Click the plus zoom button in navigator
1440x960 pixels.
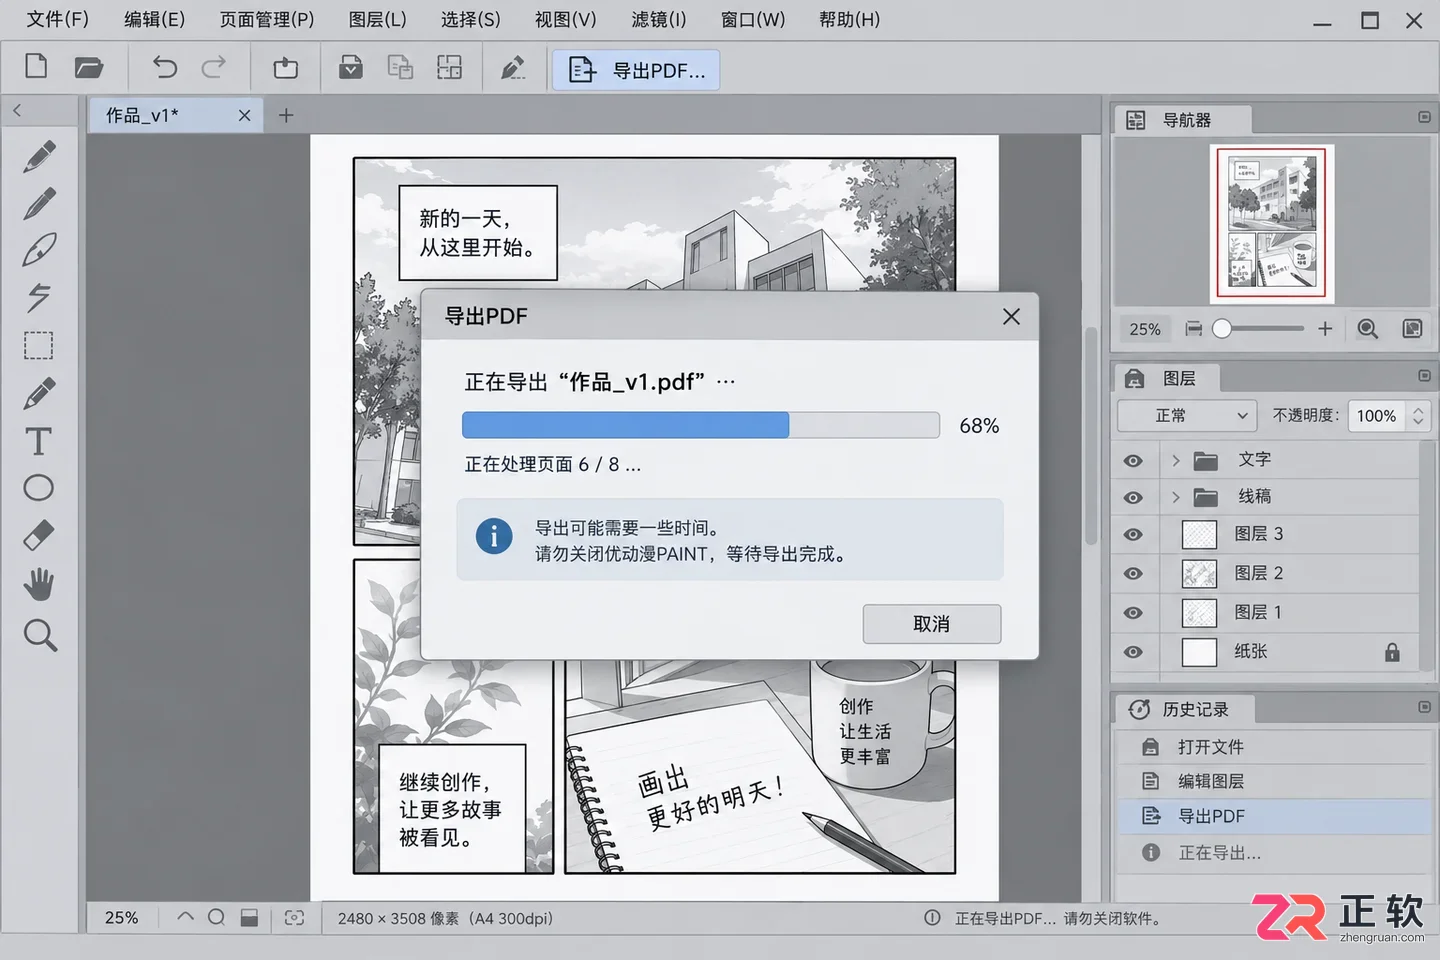[x=1325, y=329]
